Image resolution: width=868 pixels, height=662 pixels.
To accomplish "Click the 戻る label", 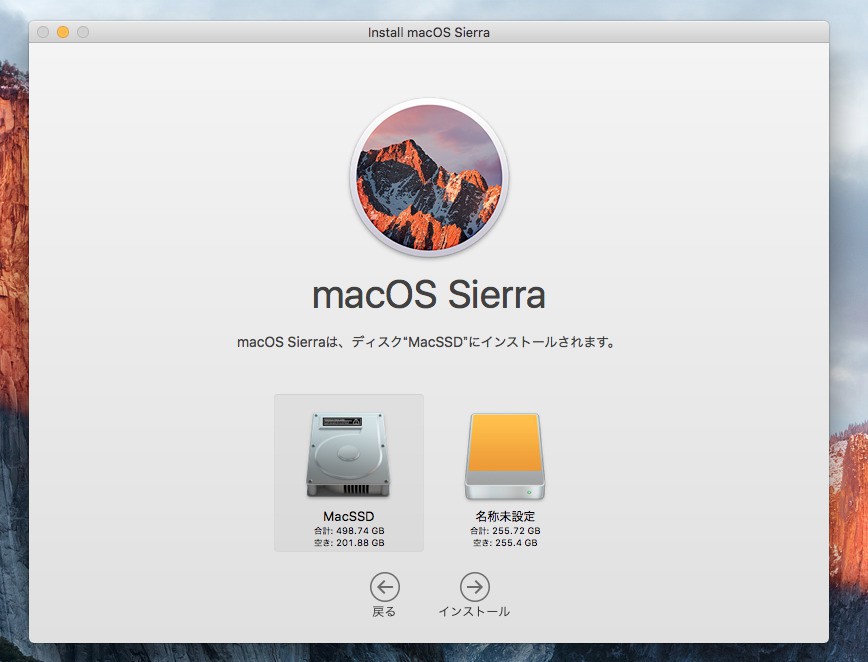I will pyautogui.click(x=384, y=612).
